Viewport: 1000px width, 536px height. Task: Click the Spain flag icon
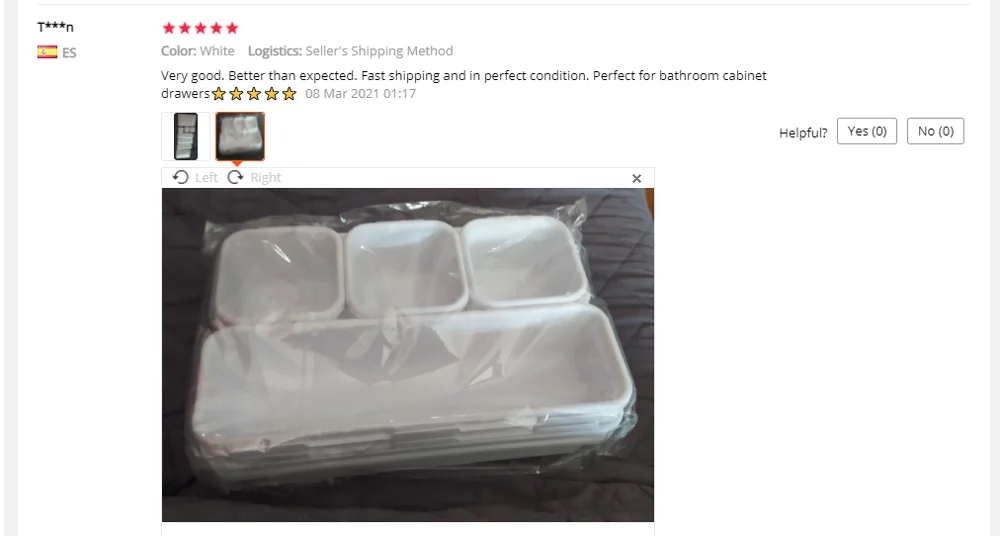47,52
